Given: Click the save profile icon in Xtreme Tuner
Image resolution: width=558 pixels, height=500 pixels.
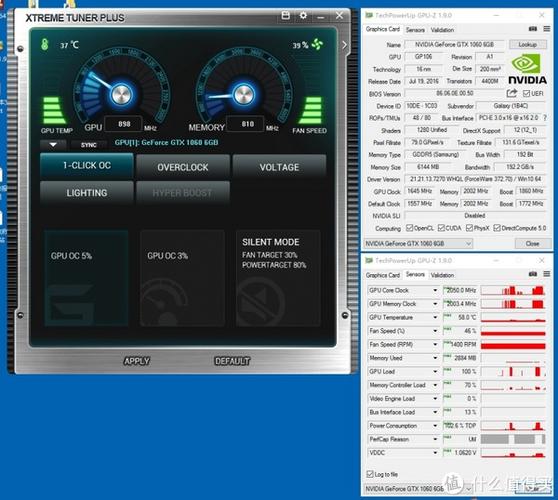Looking at the screenshot, I should coord(285,15).
